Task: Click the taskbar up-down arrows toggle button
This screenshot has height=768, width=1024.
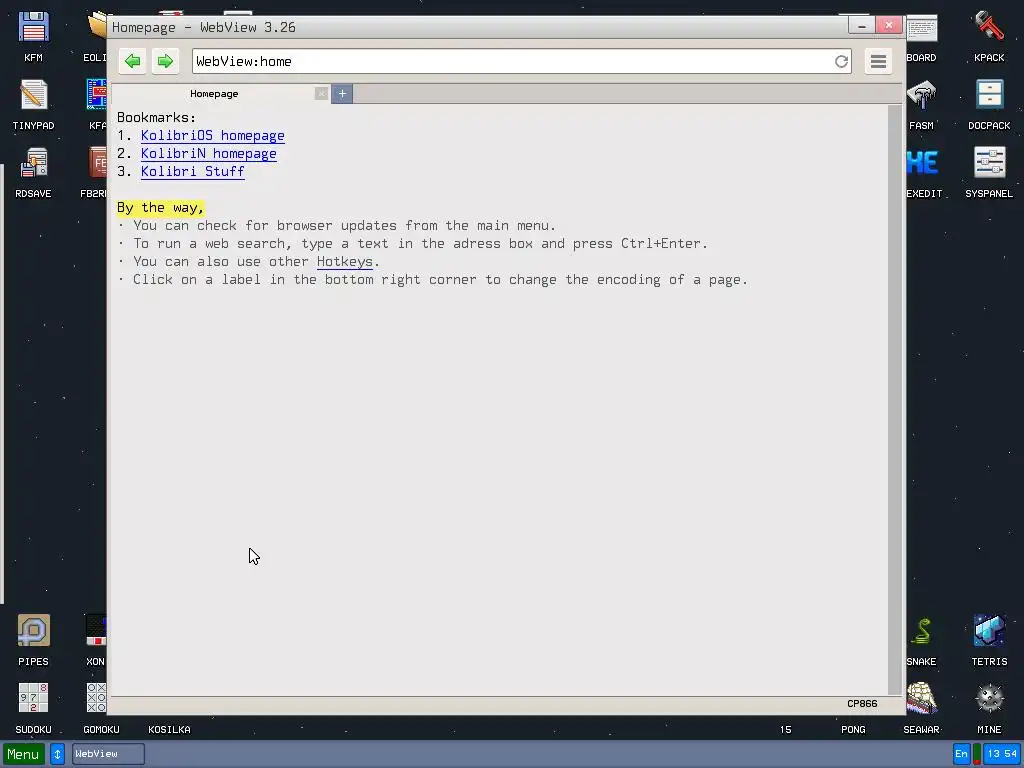Action: (57, 754)
